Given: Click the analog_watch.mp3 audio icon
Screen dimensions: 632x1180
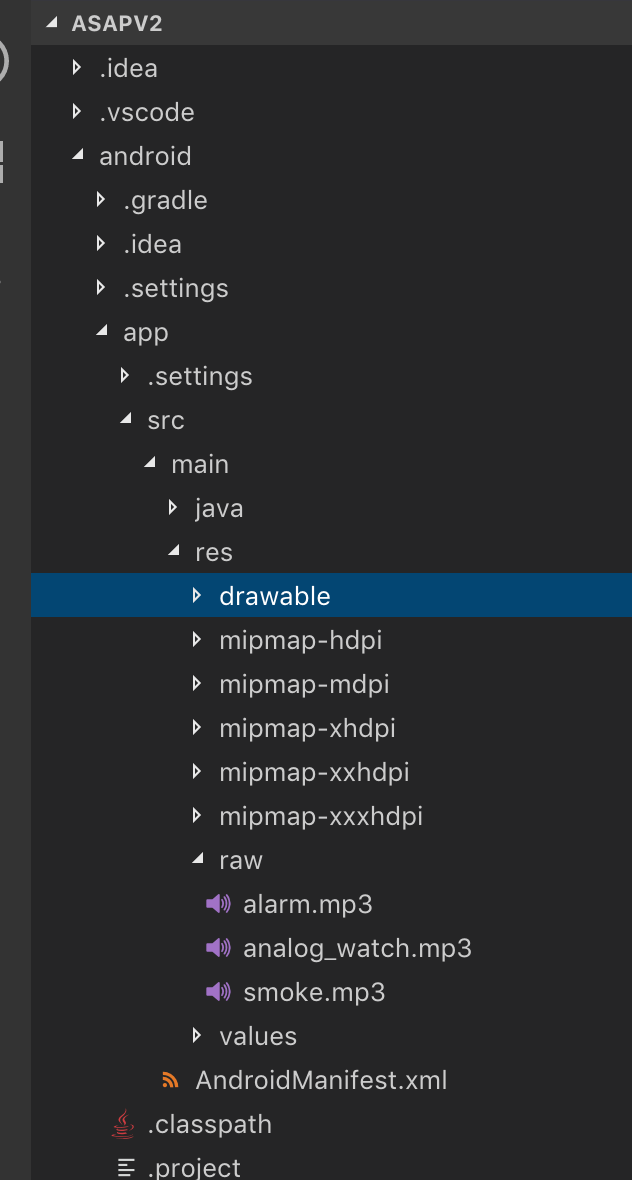Looking at the screenshot, I should (218, 947).
